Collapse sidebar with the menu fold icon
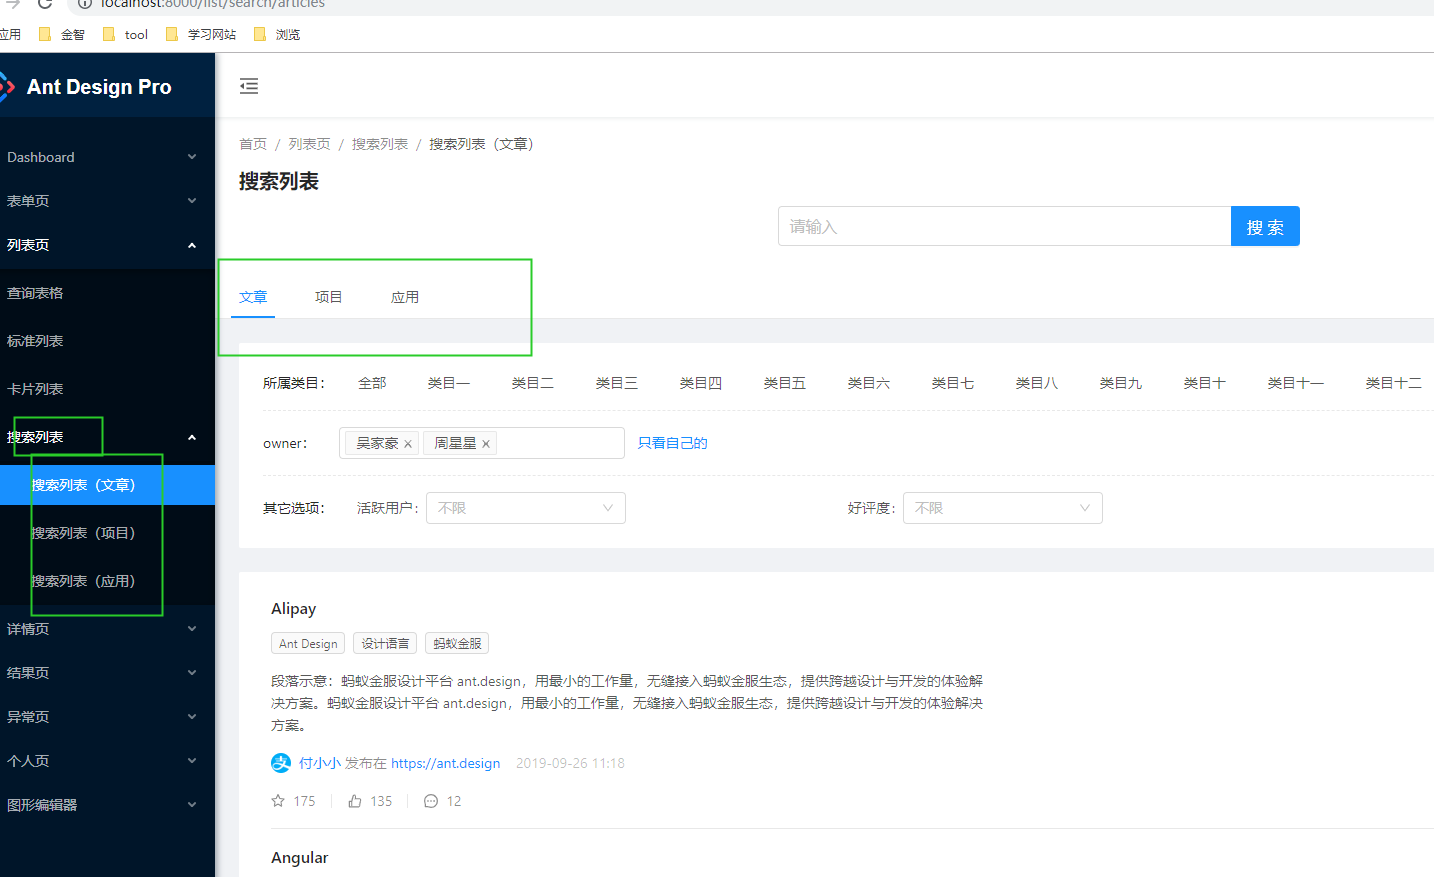Image resolution: width=1434 pixels, height=877 pixels. coord(249,86)
